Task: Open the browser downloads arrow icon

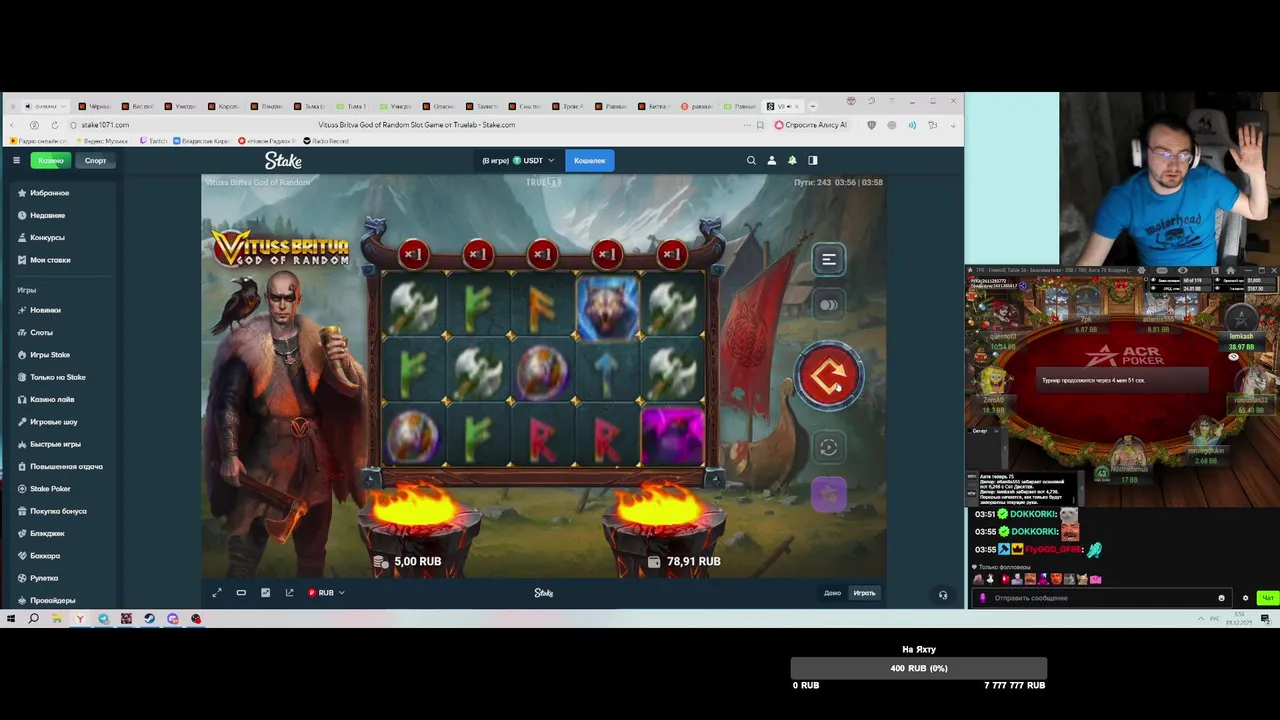Action: pyautogui.click(x=953, y=125)
